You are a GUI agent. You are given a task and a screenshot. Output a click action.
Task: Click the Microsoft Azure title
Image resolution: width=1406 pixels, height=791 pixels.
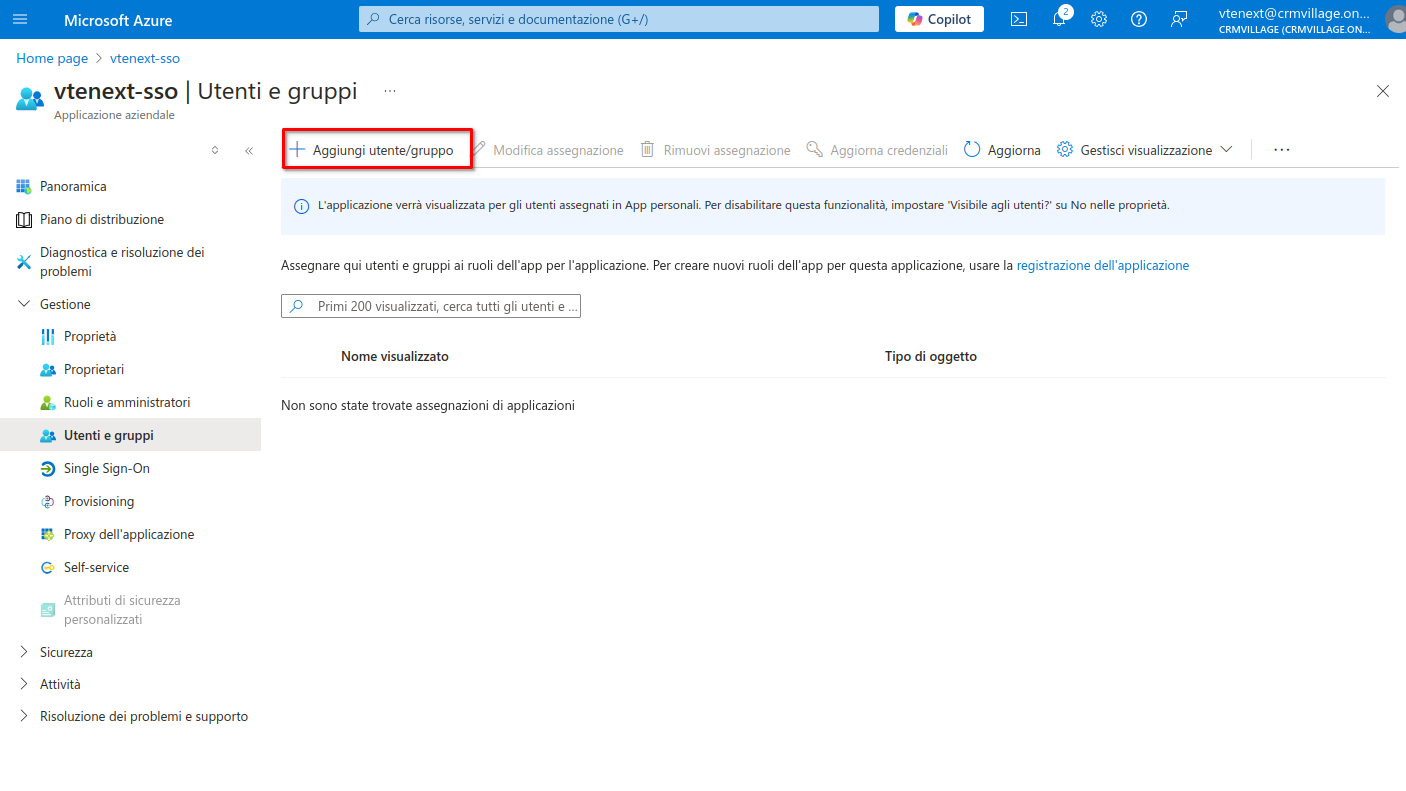point(118,20)
